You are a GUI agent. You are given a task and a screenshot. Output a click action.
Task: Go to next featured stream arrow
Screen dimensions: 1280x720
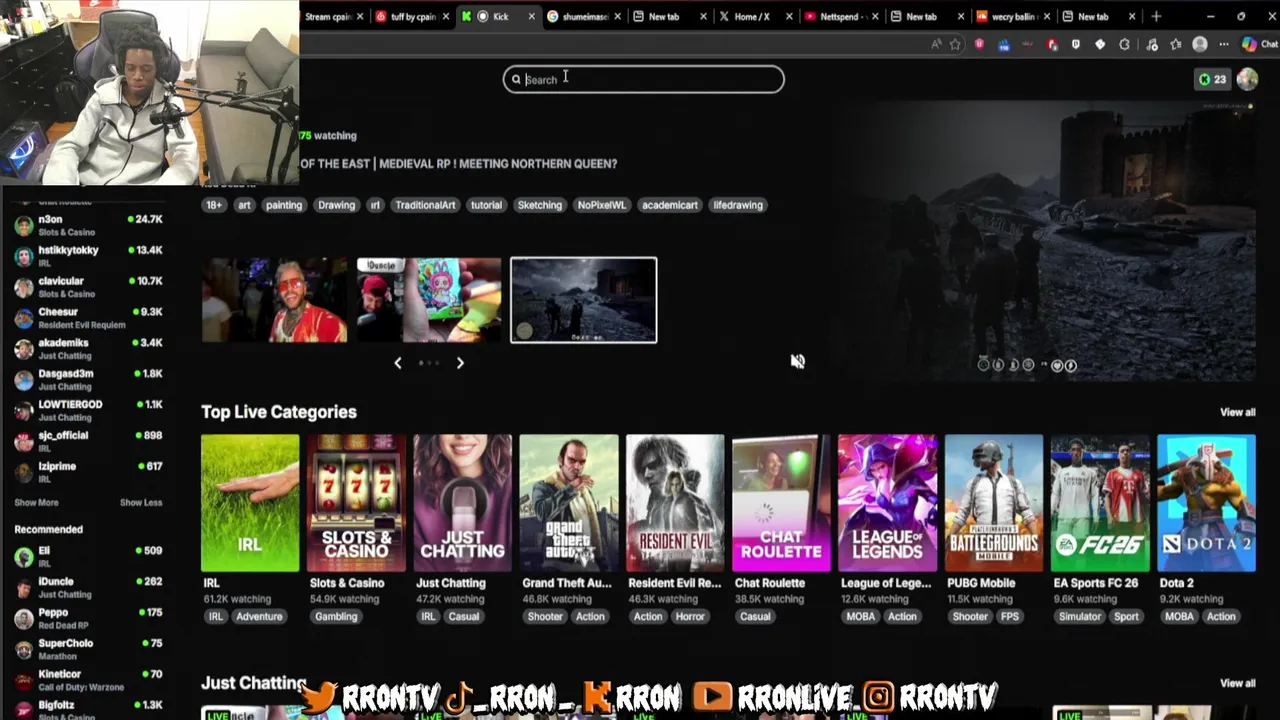pos(460,363)
